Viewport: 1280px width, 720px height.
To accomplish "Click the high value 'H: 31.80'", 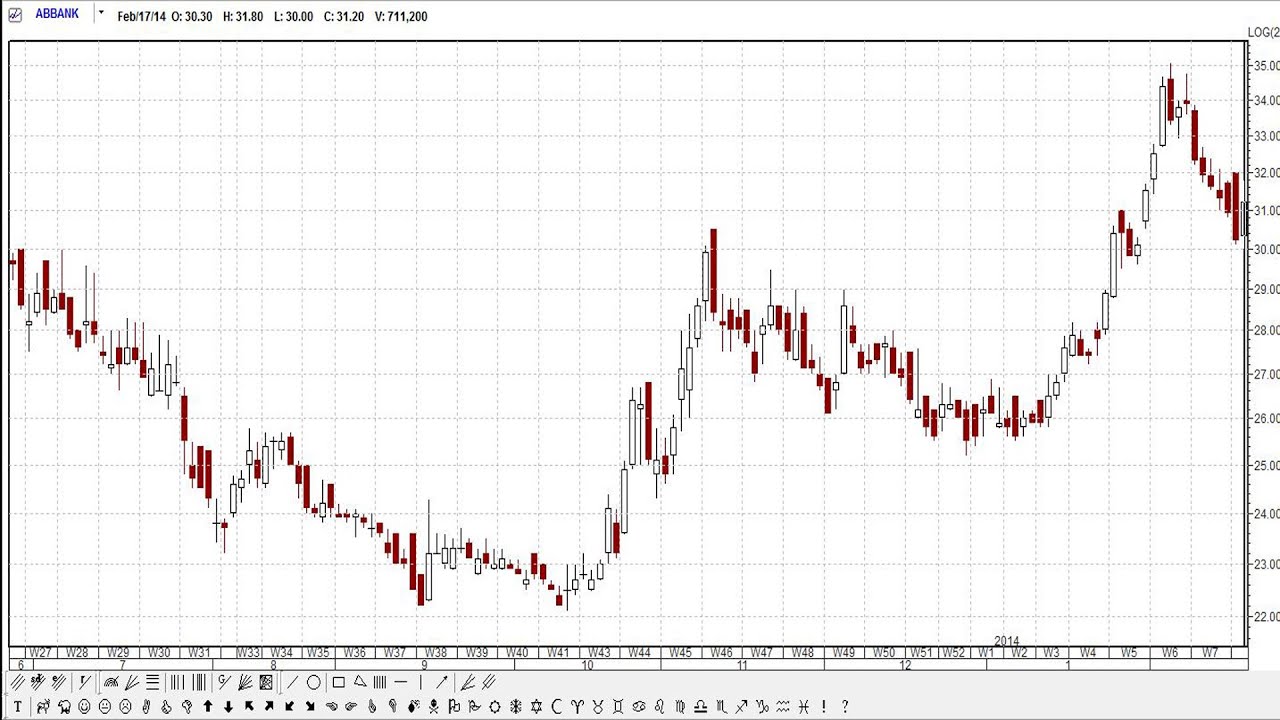I will 243,16.
